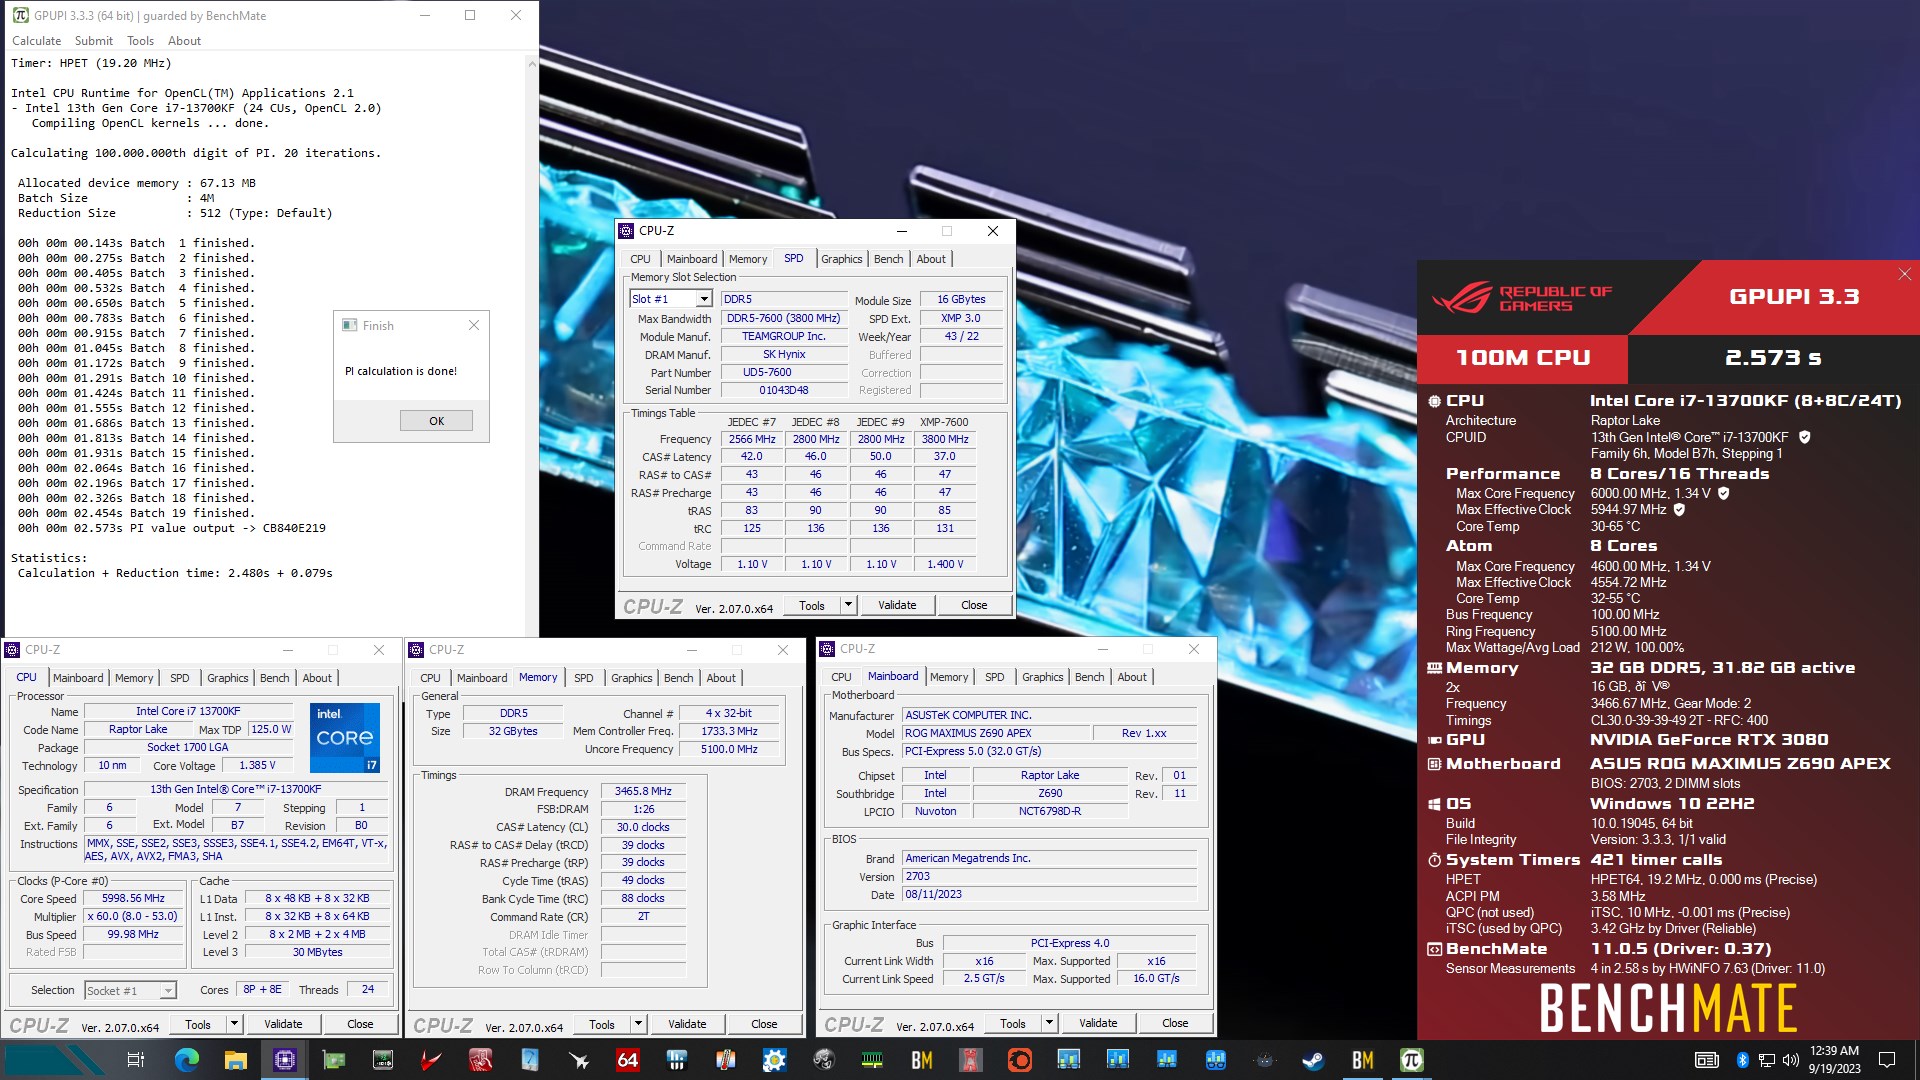Open GPUPI Tools menu
1920x1080 pixels.
coord(140,41)
